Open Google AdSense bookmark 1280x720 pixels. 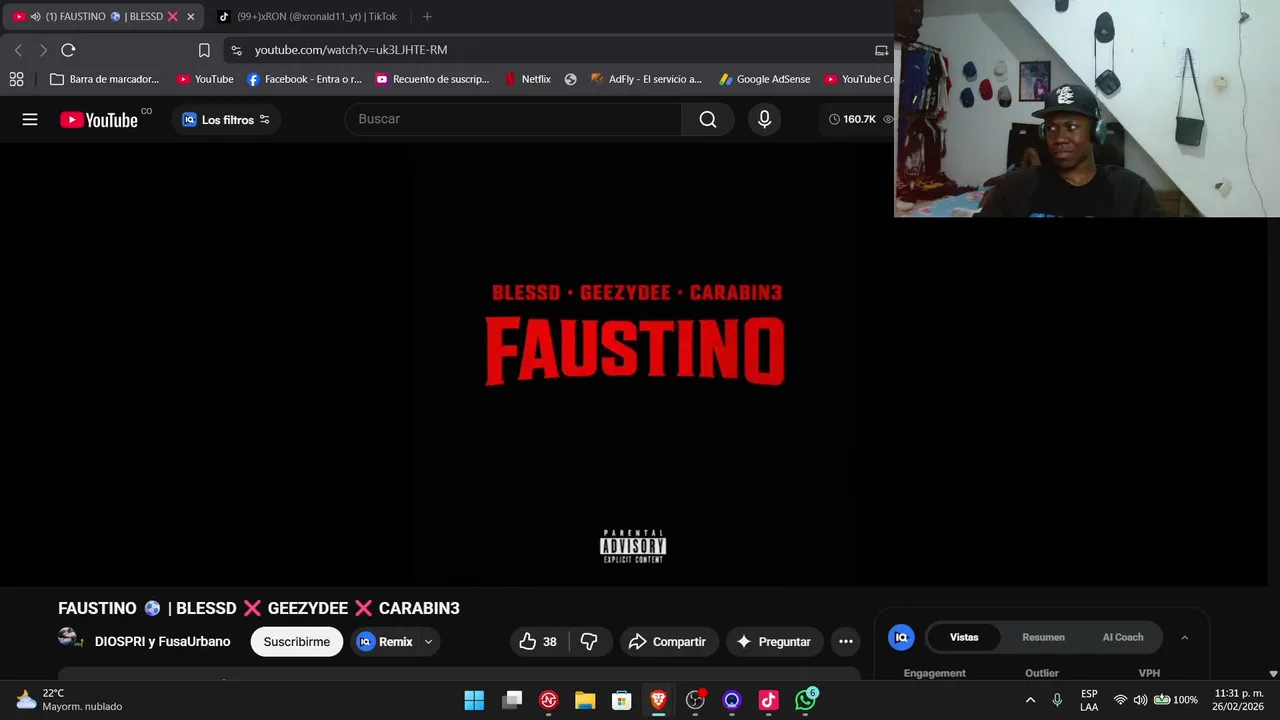point(764,79)
